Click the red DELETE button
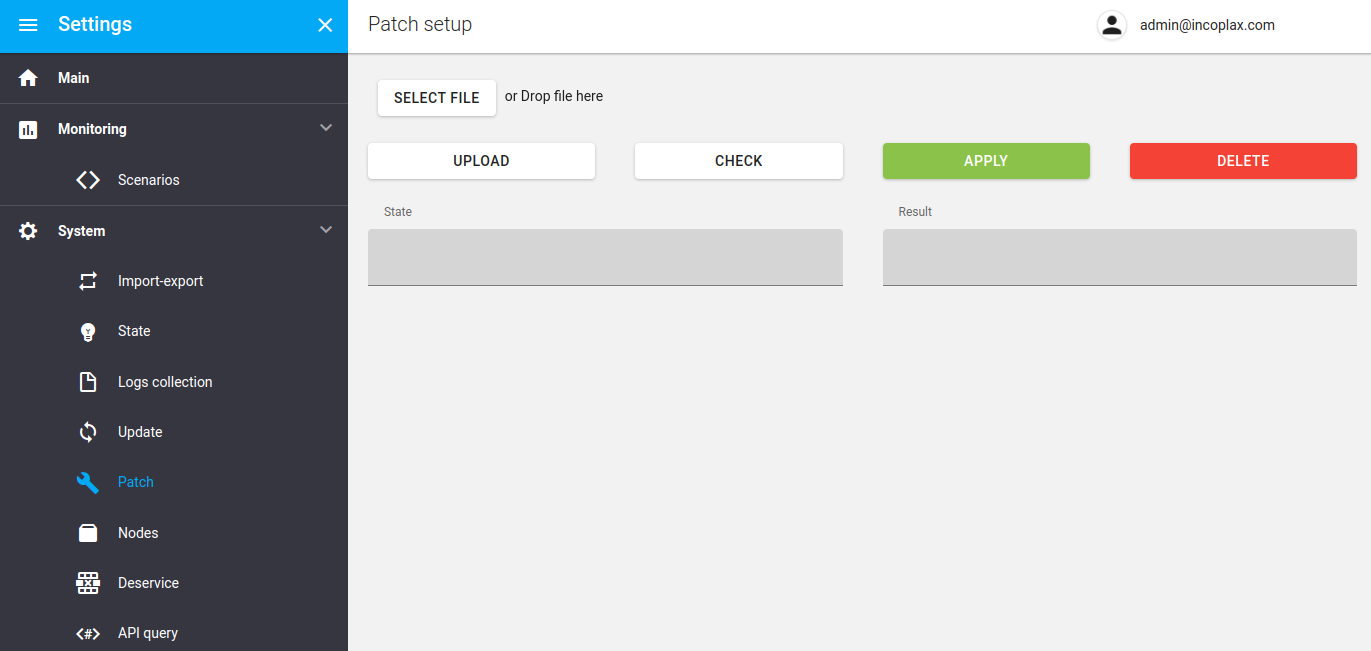 point(1243,161)
